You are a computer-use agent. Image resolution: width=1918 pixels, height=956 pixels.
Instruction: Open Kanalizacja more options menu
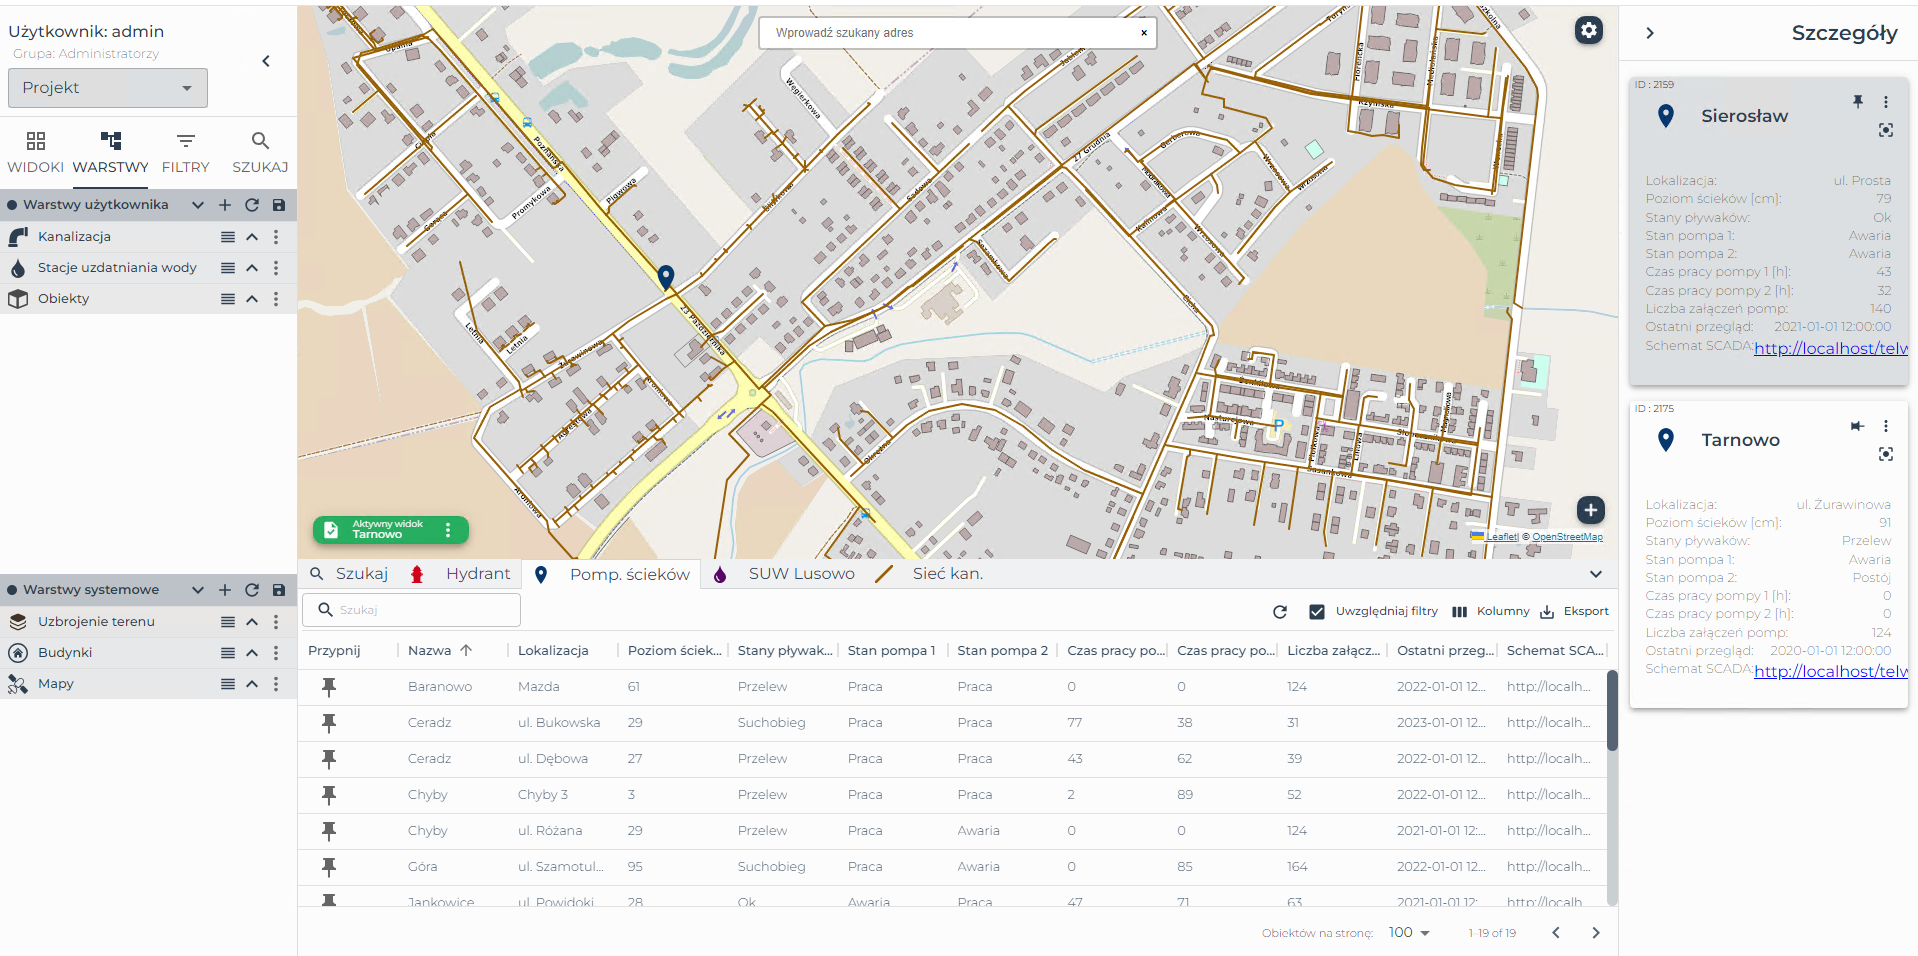click(x=276, y=237)
